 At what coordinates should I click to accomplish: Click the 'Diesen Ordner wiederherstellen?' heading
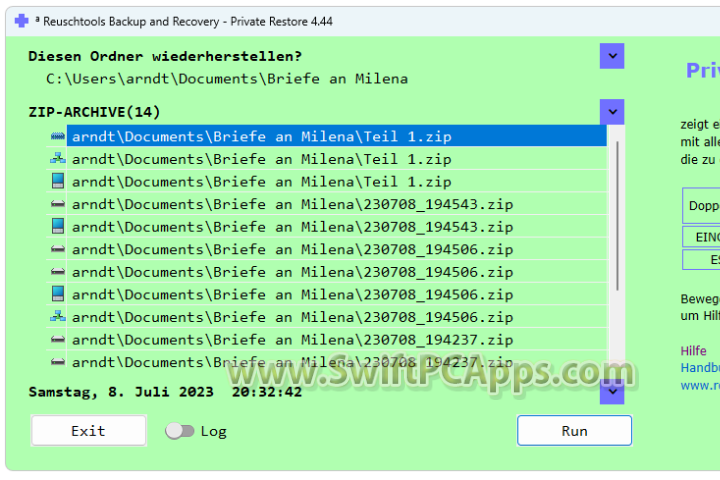coord(165,56)
